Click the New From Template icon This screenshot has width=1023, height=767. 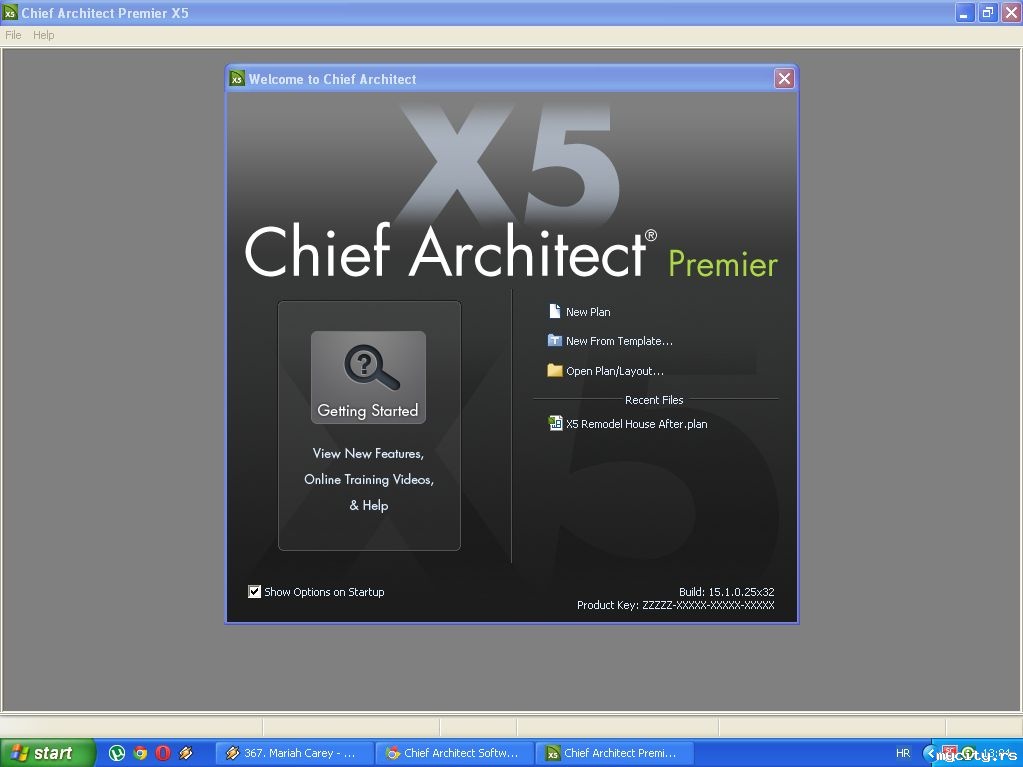tap(555, 340)
